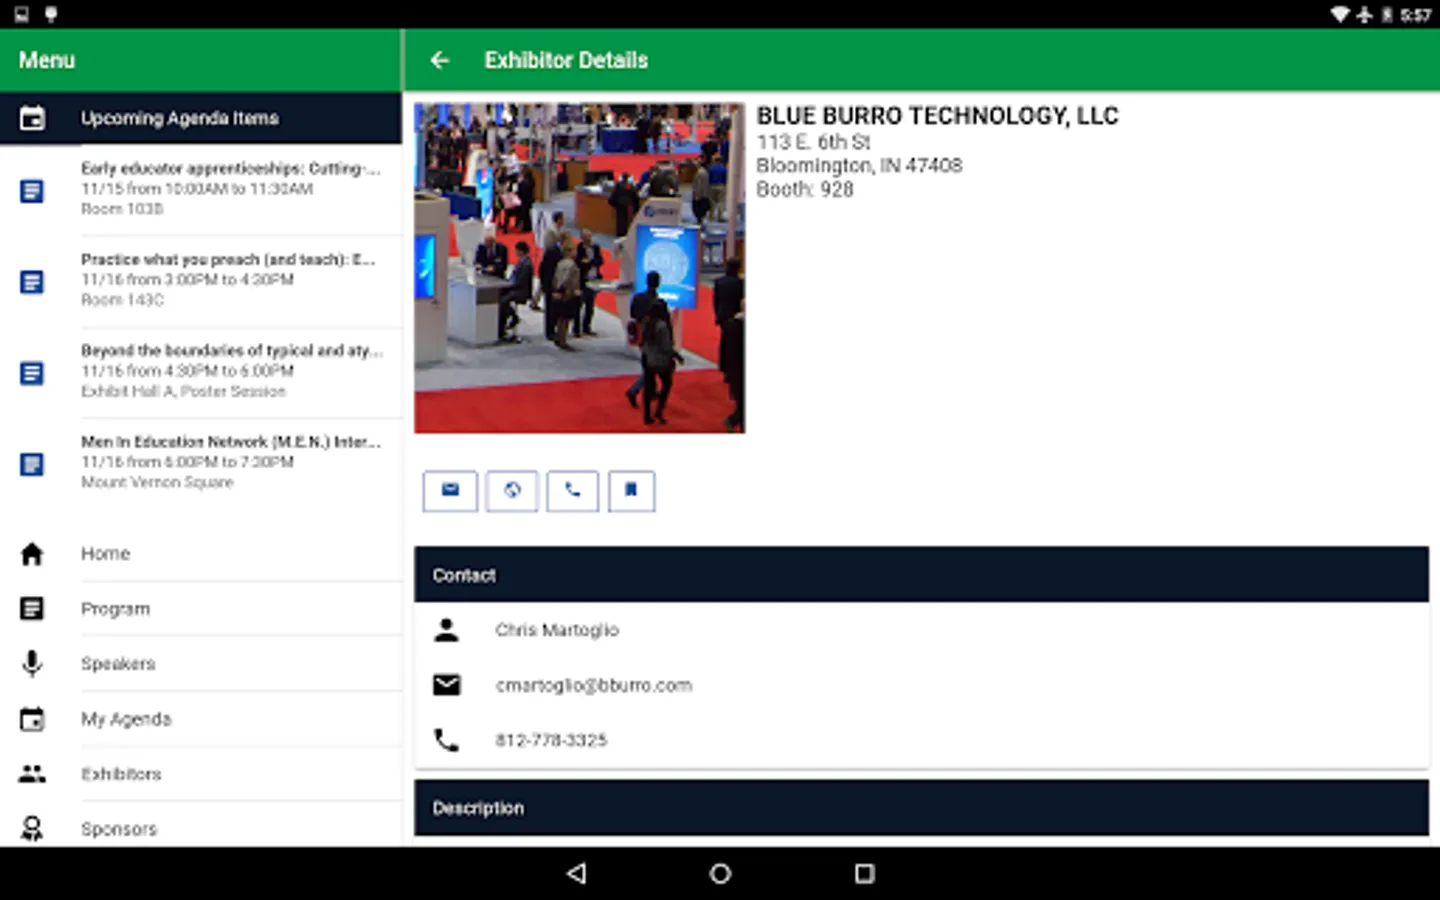This screenshot has width=1440, height=900.
Task: Check the Wi-Fi status icon
Action: 1340,14
